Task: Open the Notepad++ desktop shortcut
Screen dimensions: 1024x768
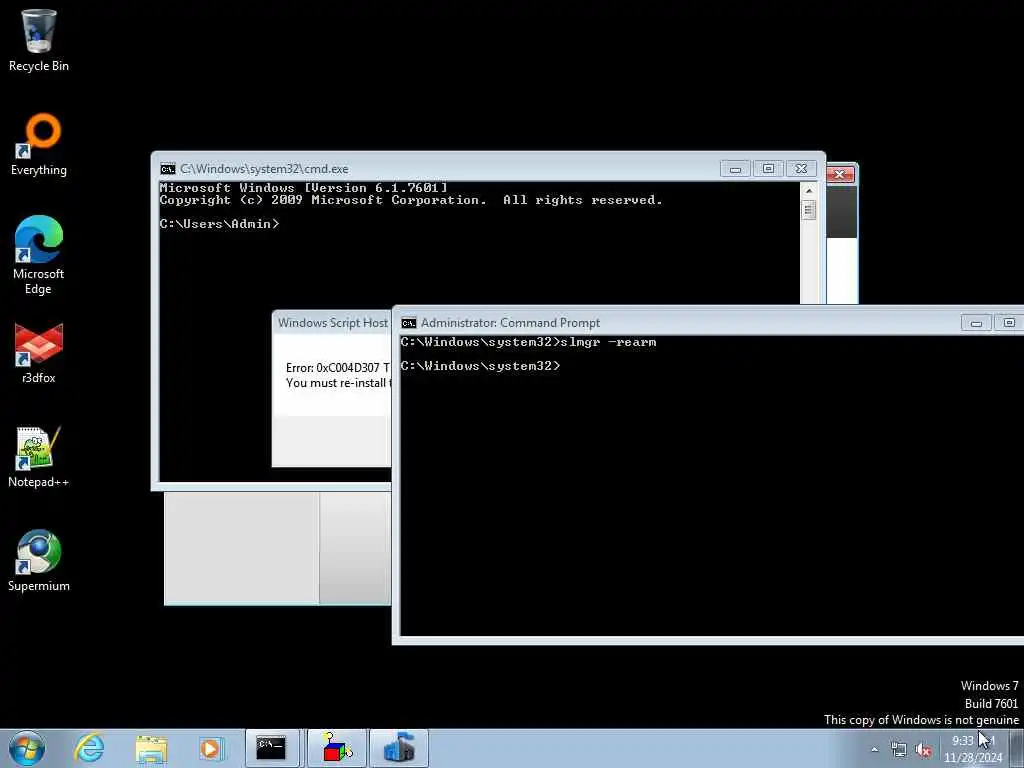Action: coord(39,456)
